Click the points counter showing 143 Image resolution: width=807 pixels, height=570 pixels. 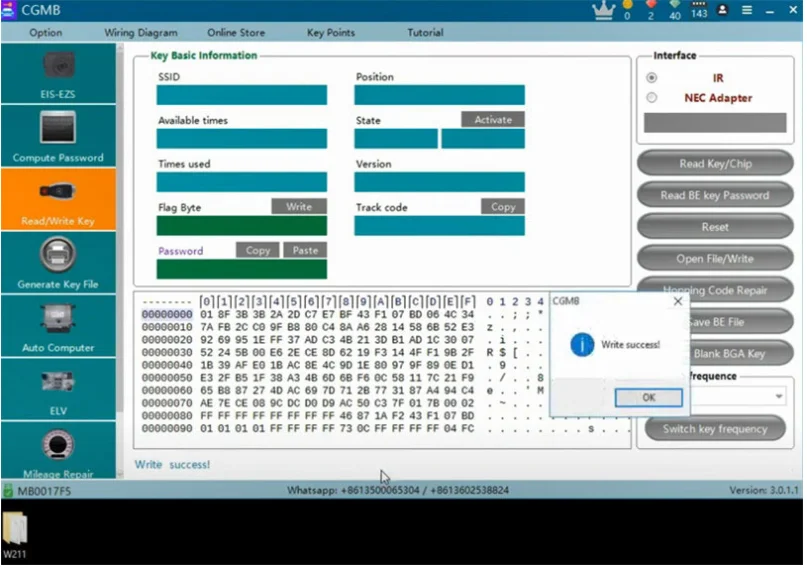pos(699,10)
